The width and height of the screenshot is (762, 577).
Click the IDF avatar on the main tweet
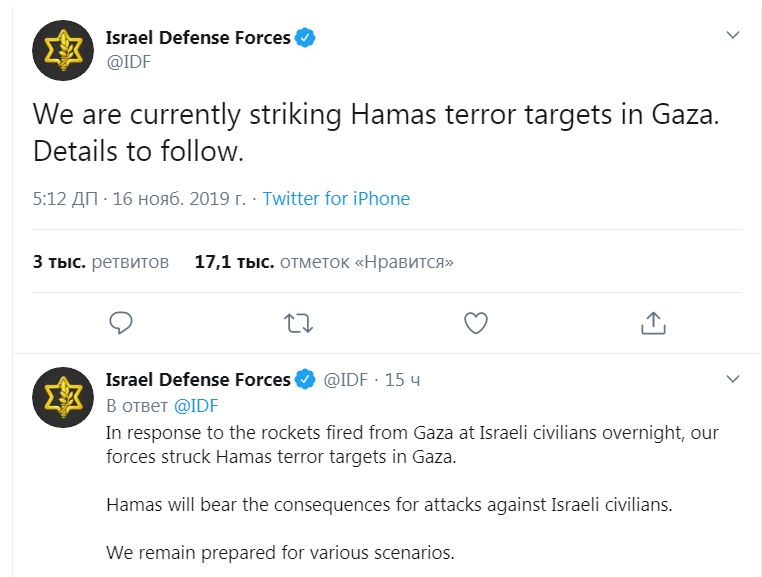(x=63, y=50)
